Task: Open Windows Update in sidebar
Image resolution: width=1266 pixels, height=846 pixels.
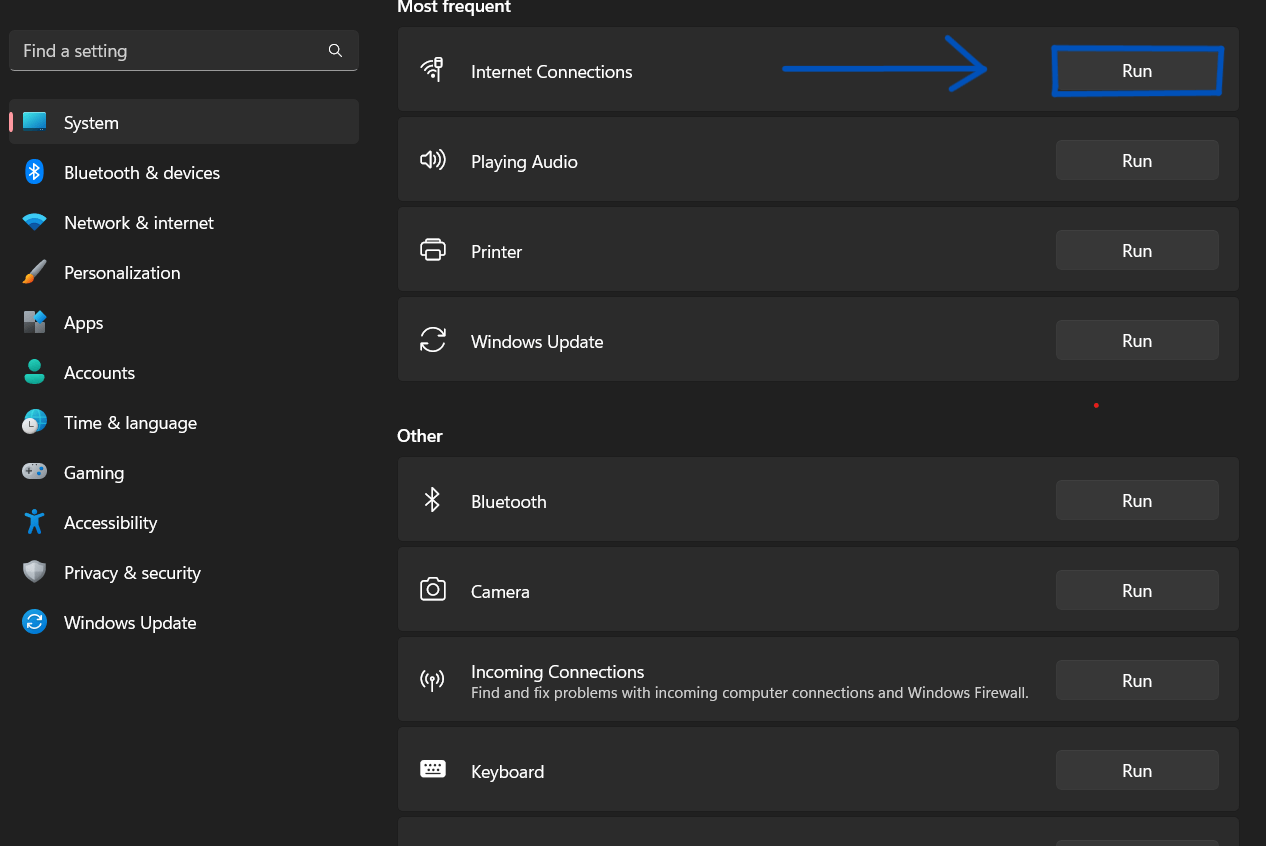Action: tap(184, 622)
